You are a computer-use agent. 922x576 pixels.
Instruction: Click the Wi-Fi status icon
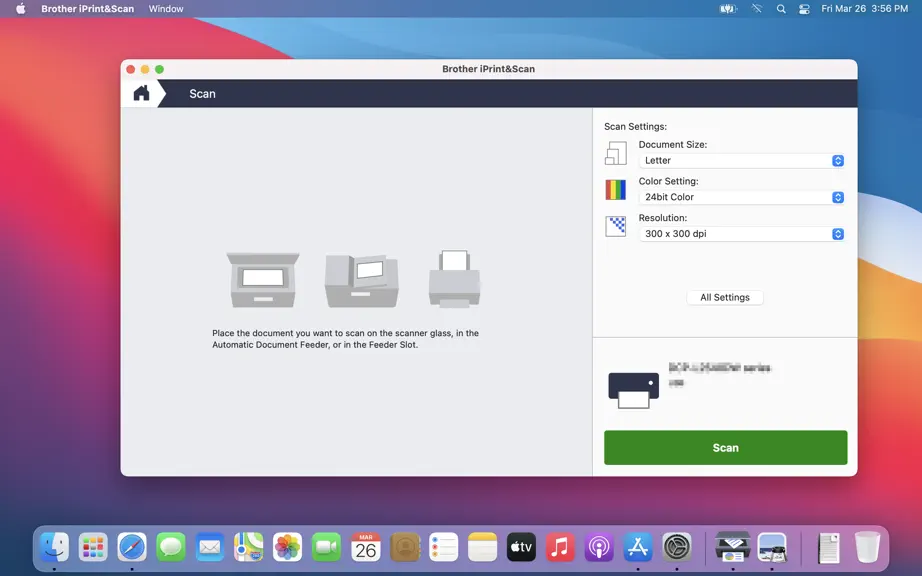coord(757,9)
